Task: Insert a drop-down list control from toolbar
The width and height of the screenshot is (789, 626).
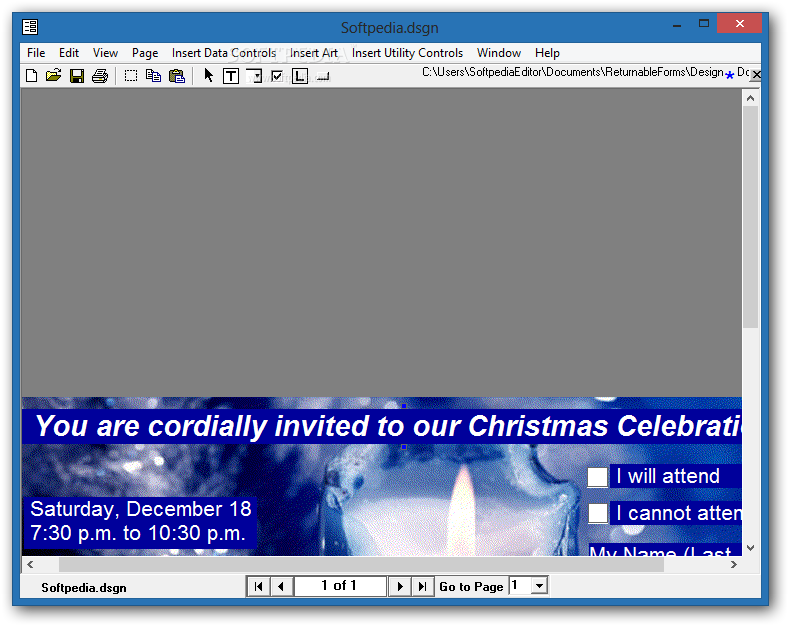Action: 254,76
